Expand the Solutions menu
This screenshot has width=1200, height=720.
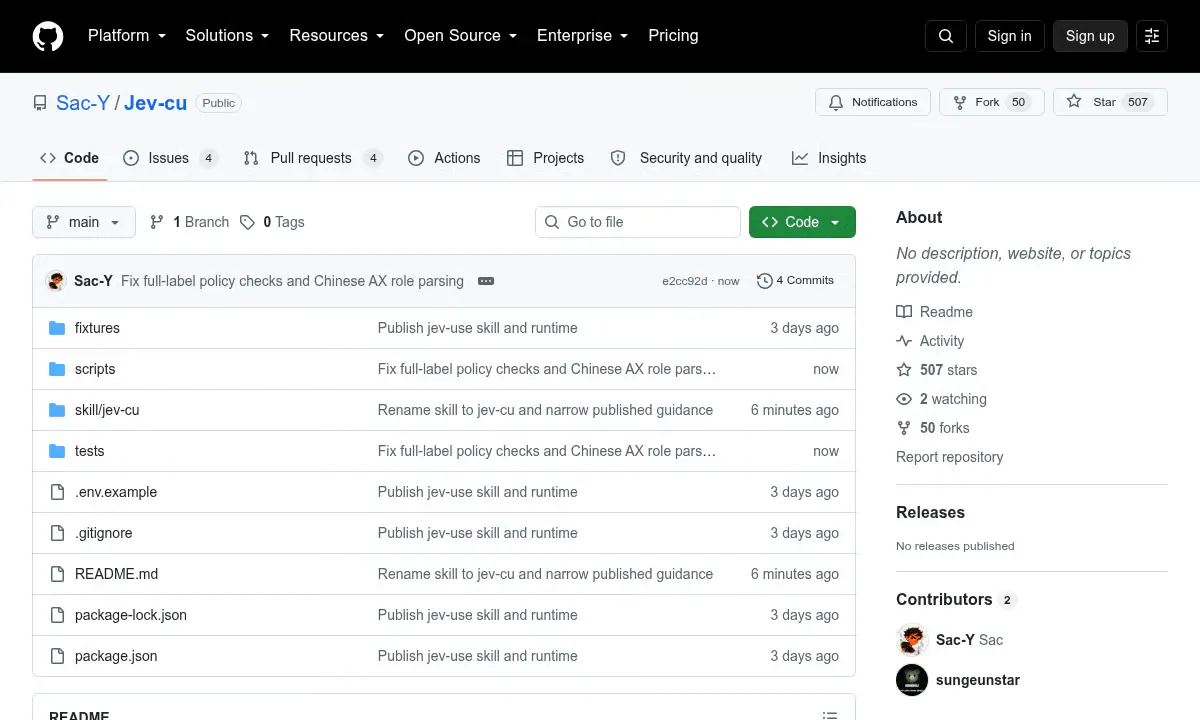[228, 36]
